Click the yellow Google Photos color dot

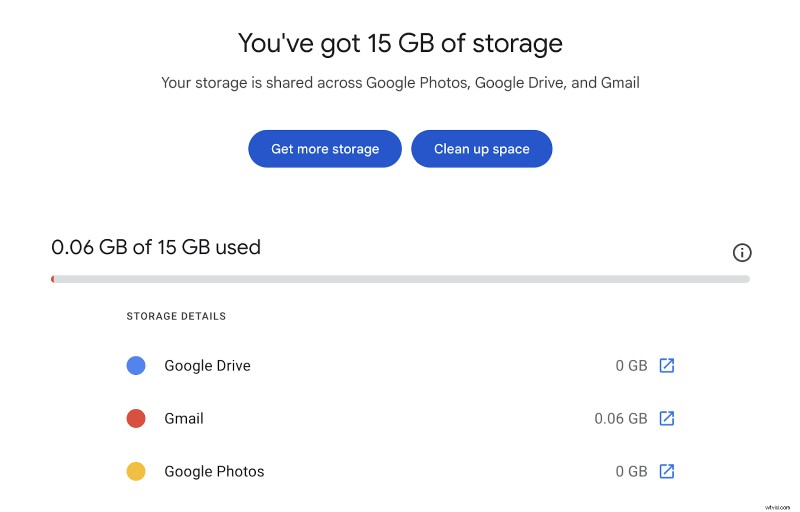point(136,471)
